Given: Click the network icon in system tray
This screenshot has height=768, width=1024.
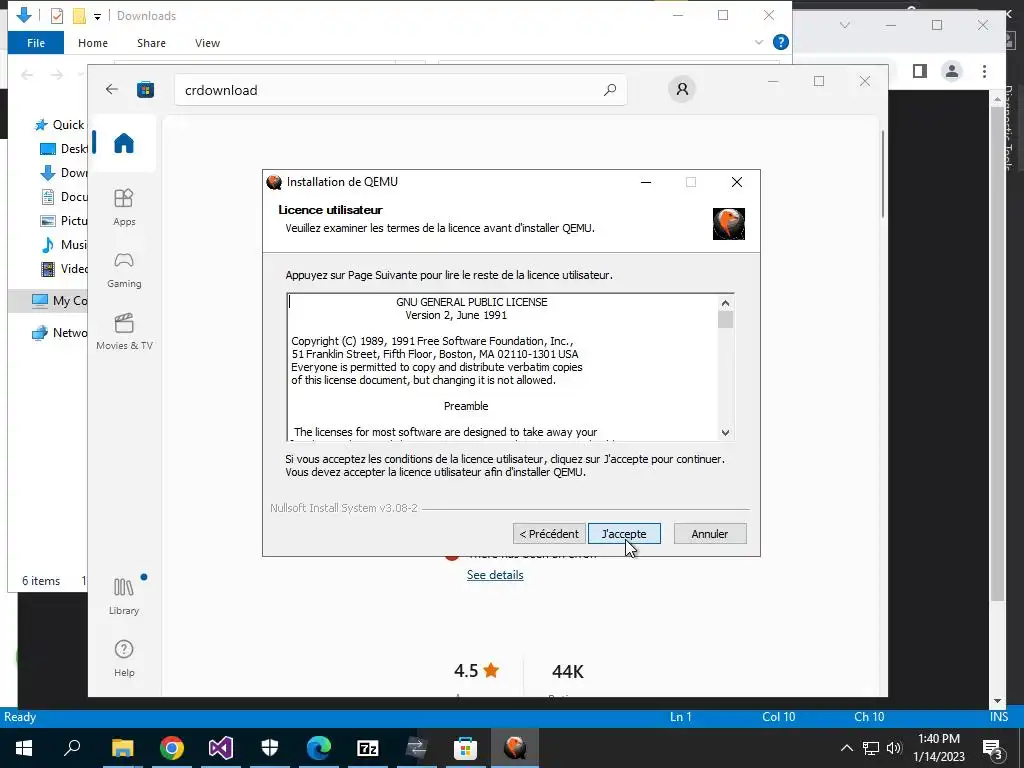Looking at the screenshot, I should coord(871,748).
